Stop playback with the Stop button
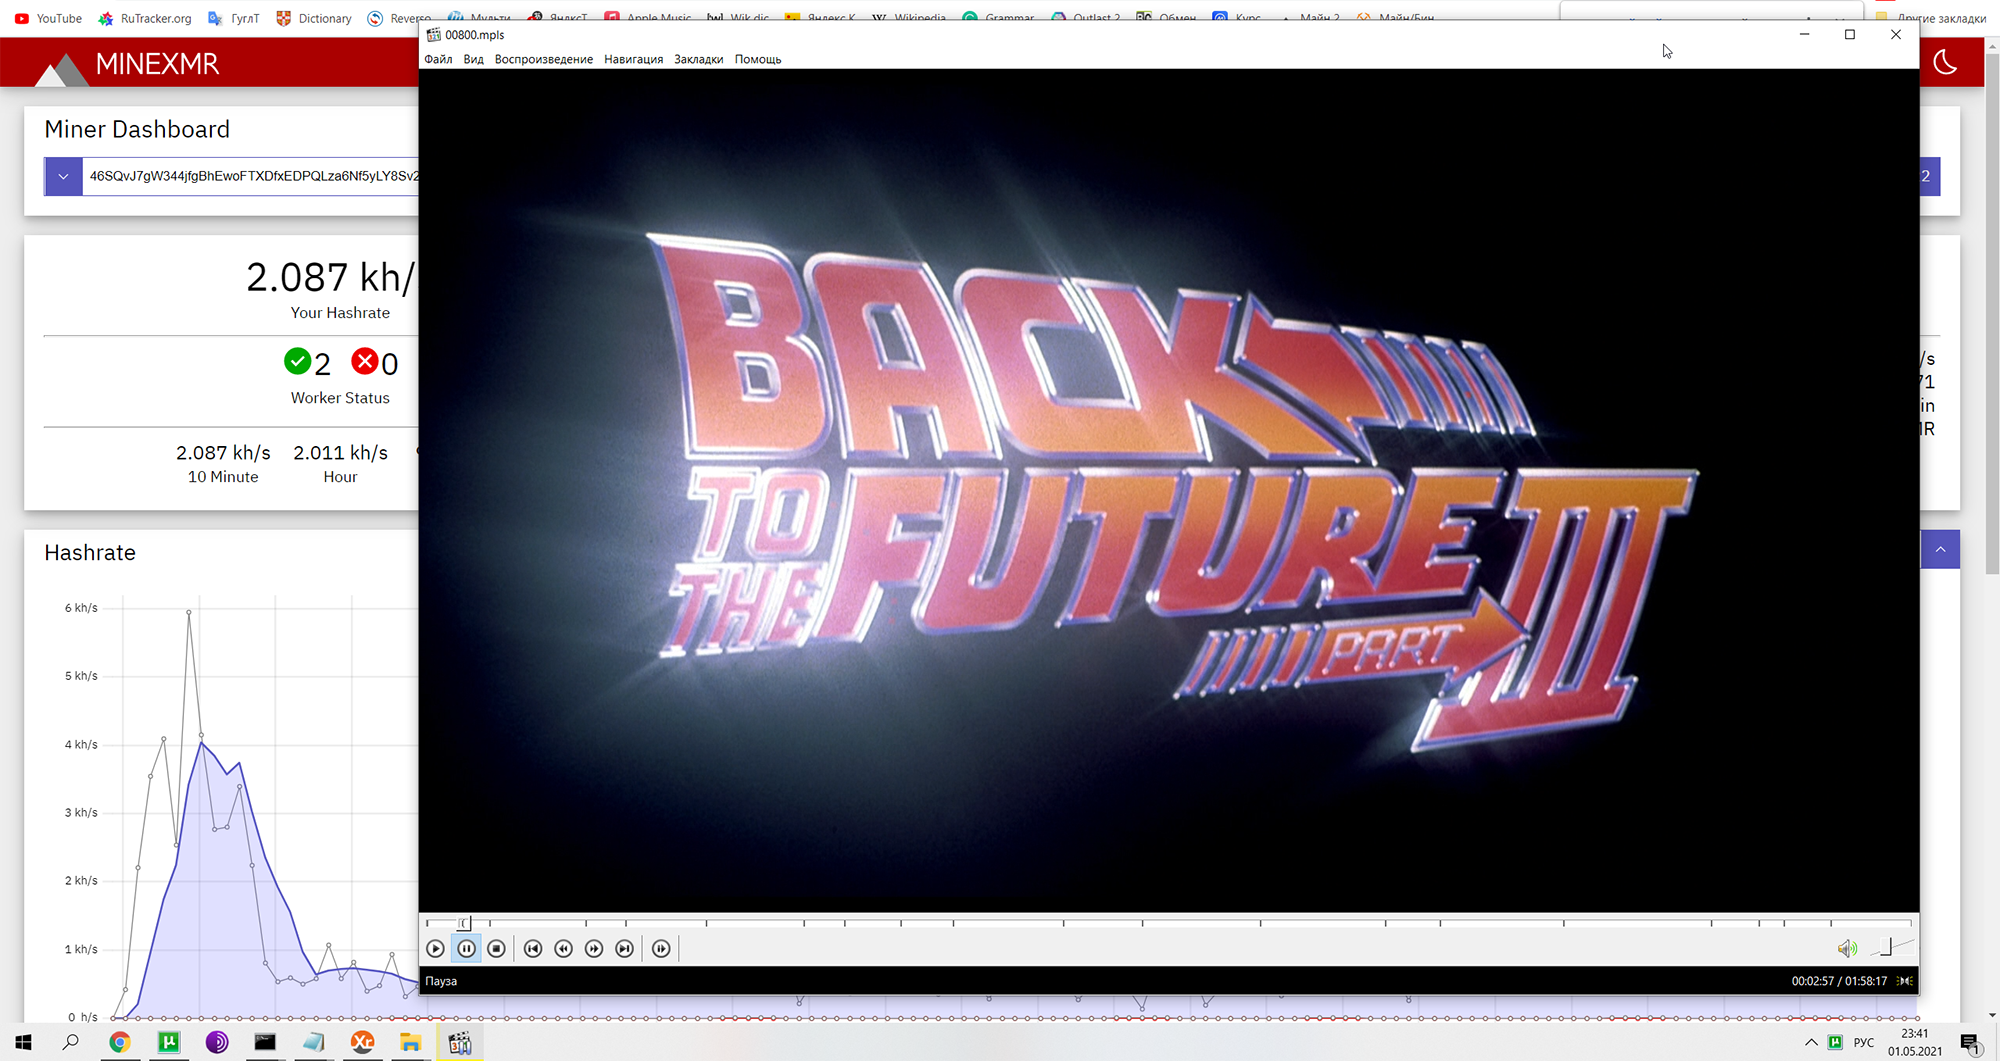 click(496, 948)
